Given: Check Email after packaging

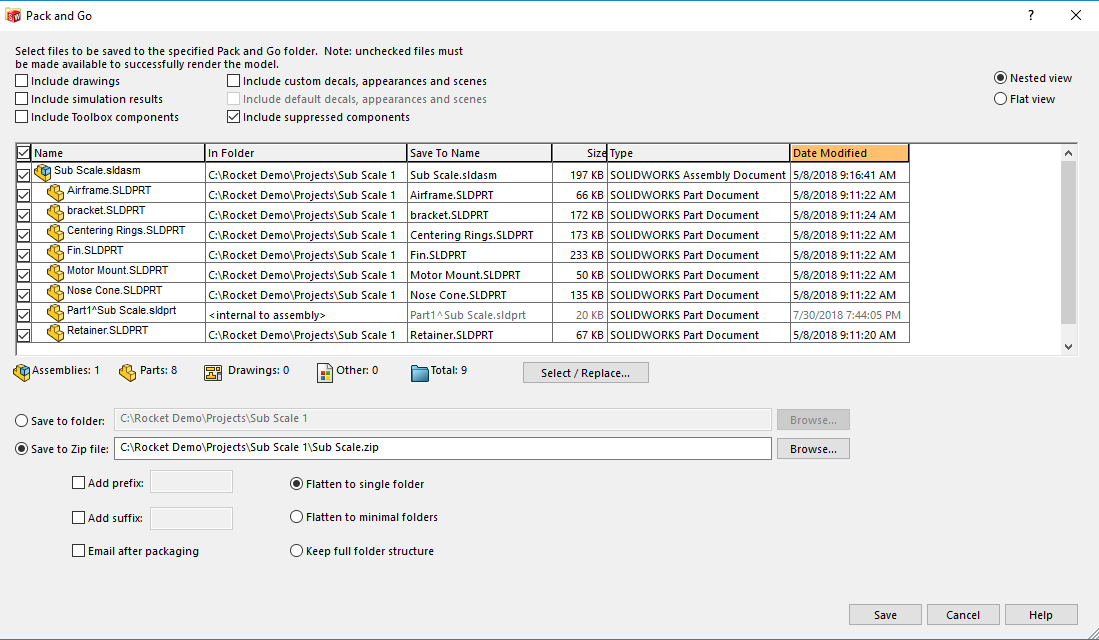Looking at the screenshot, I should tap(78, 550).
